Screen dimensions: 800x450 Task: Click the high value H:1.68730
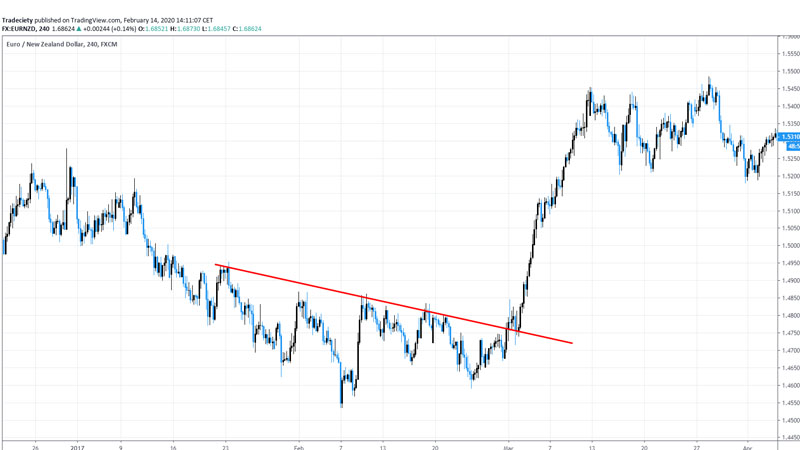click(x=185, y=29)
